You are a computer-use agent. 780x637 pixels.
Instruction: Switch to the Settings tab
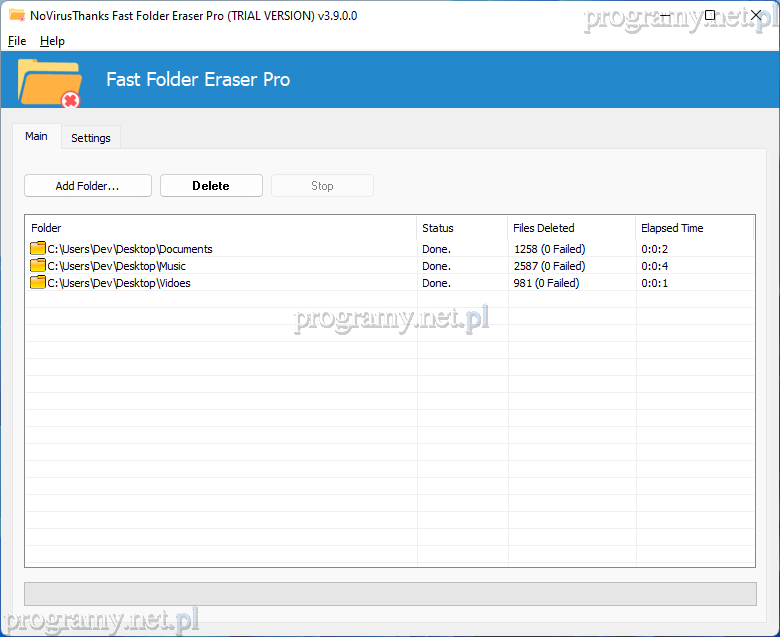[91, 138]
